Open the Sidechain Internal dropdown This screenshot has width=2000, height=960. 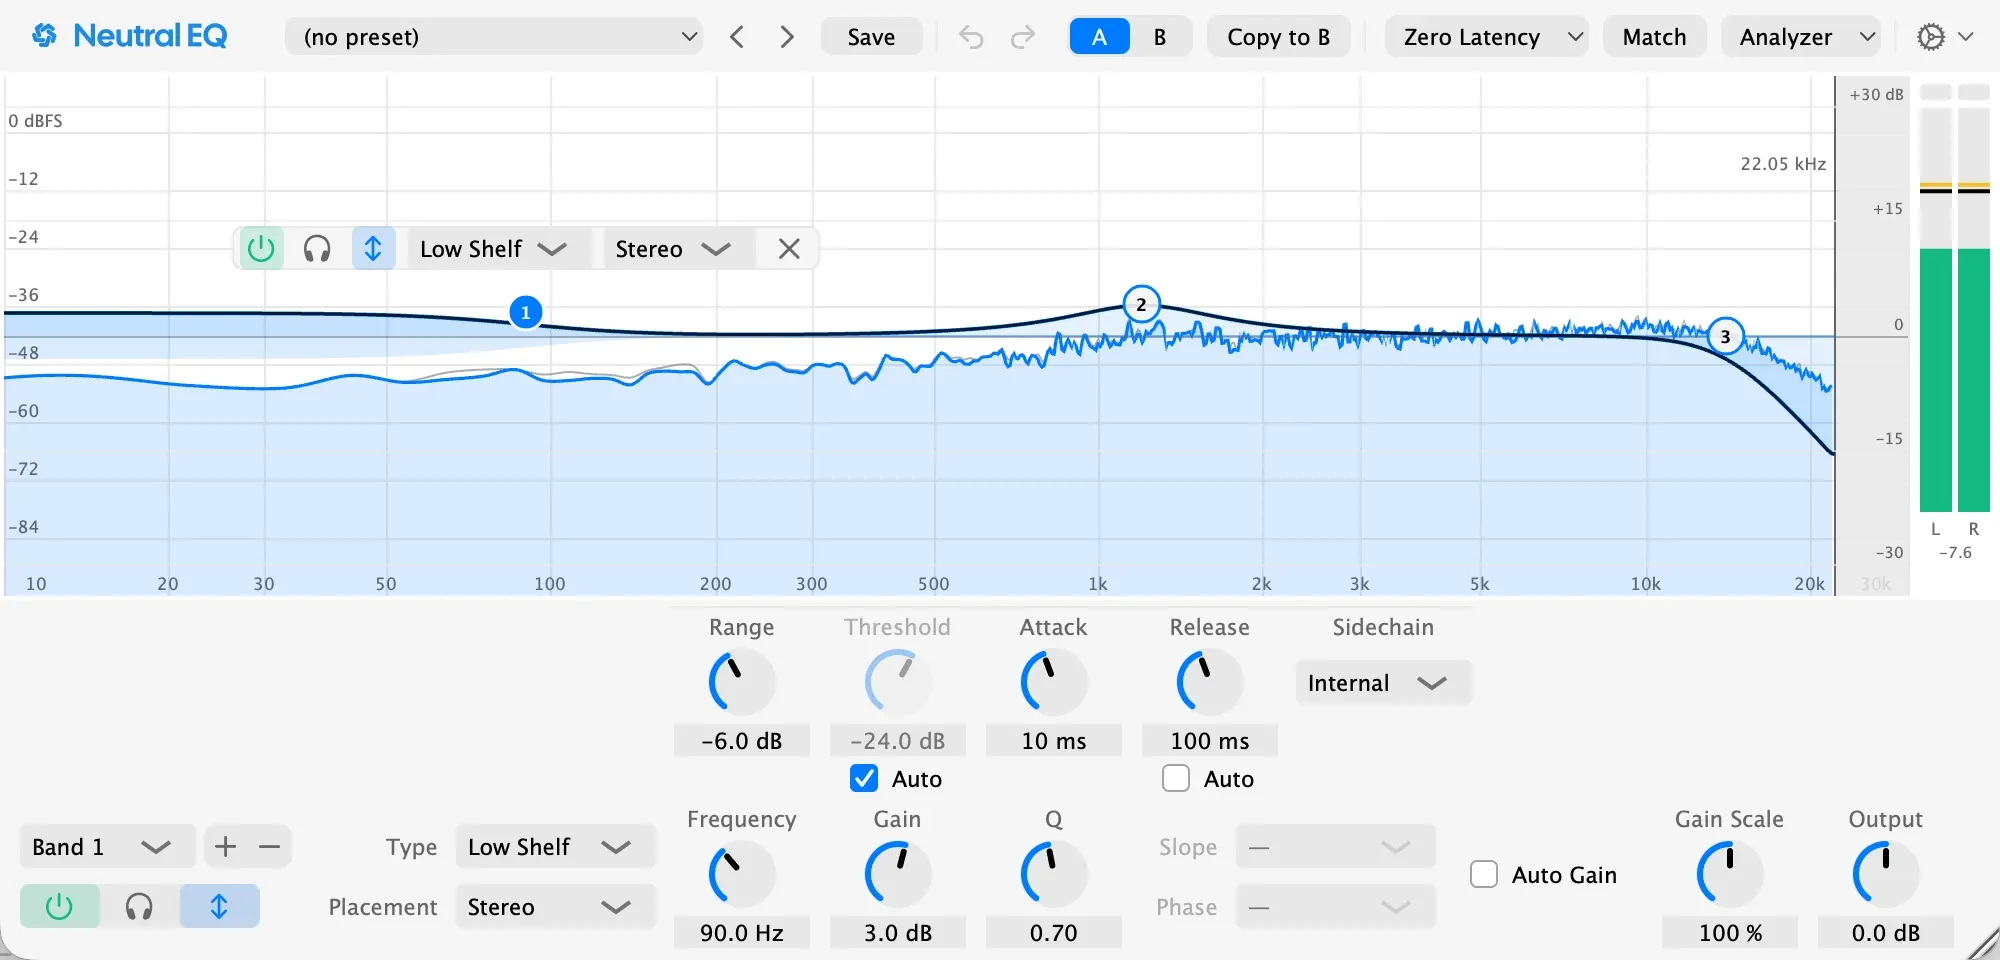point(1383,683)
